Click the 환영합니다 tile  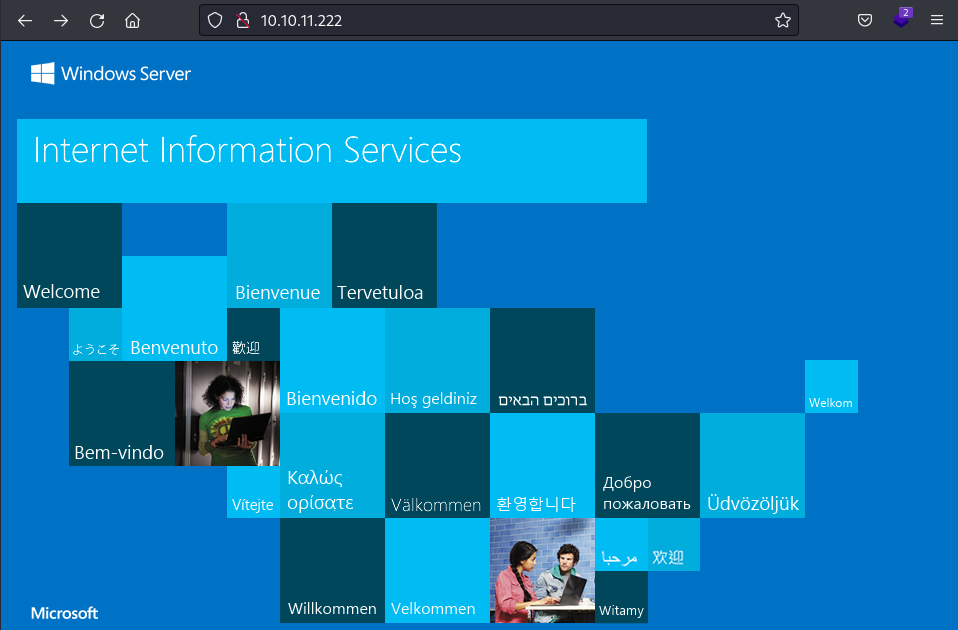tap(542, 466)
